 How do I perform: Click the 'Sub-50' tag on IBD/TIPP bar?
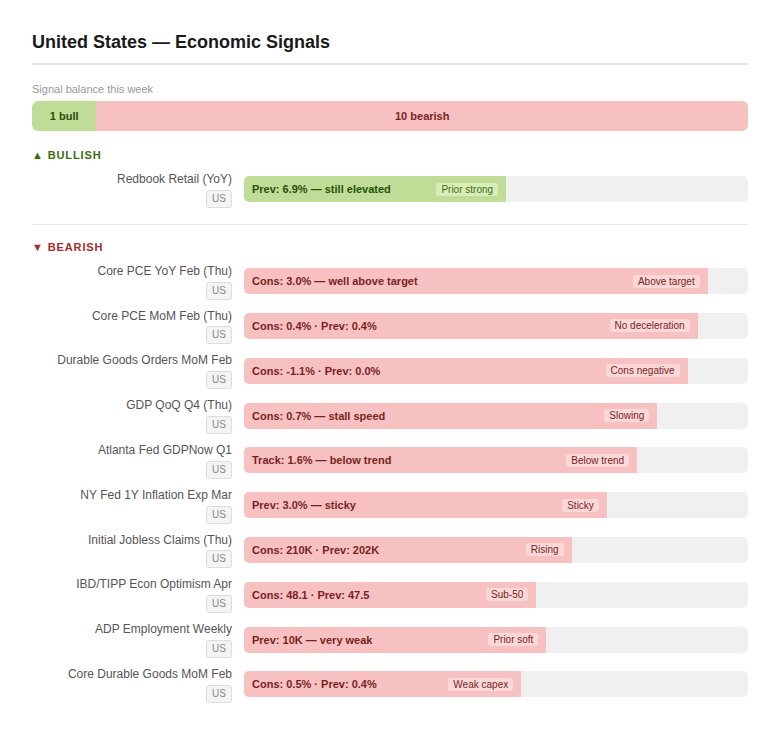[506, 595]
